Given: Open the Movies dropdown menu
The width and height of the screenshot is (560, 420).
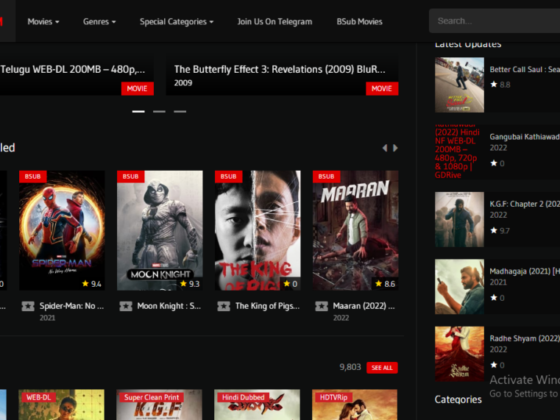Looking at the screenshot, I should (x=43, y=22).
